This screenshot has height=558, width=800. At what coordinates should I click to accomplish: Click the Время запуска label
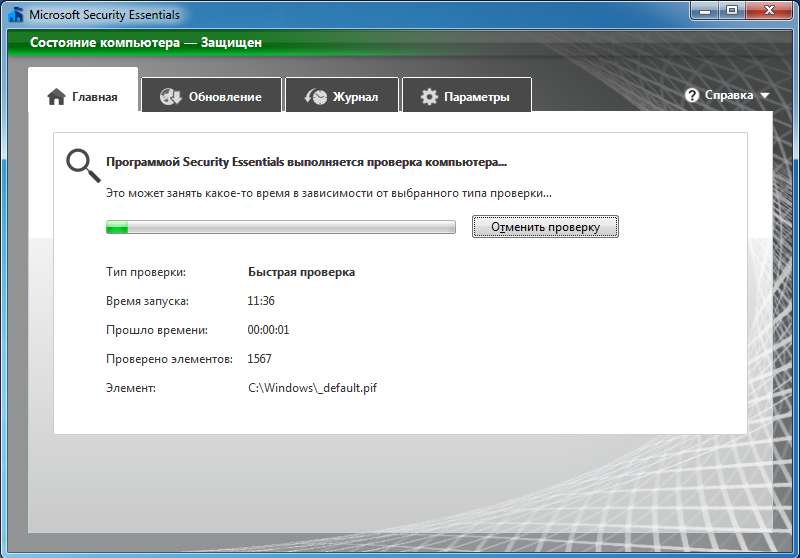coord(147,301)
